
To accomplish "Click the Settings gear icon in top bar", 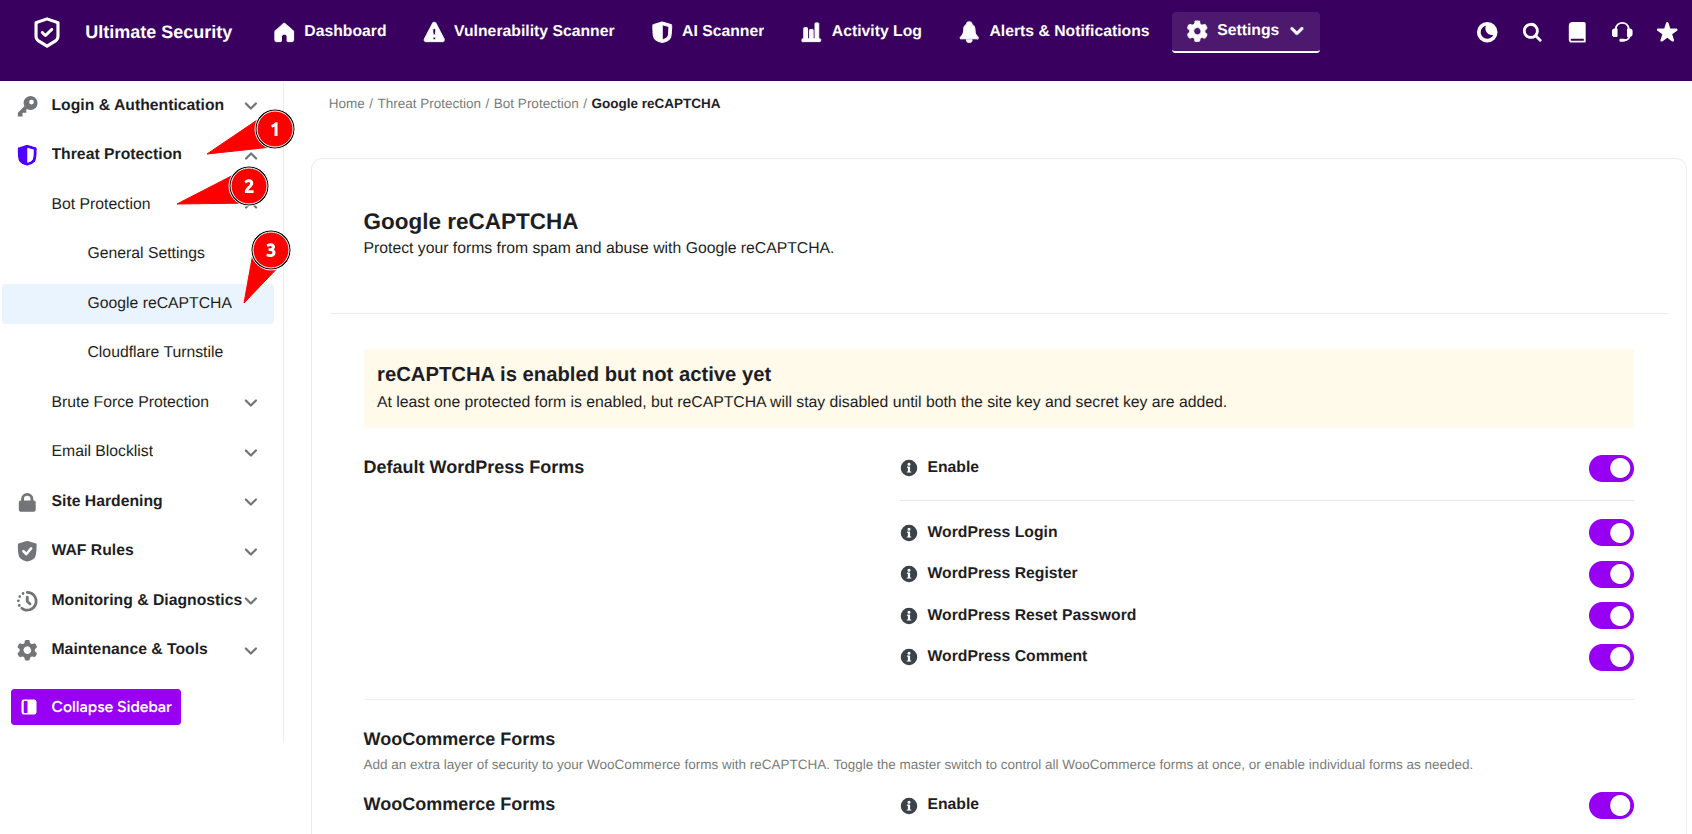I will [x=1197, y=31].
